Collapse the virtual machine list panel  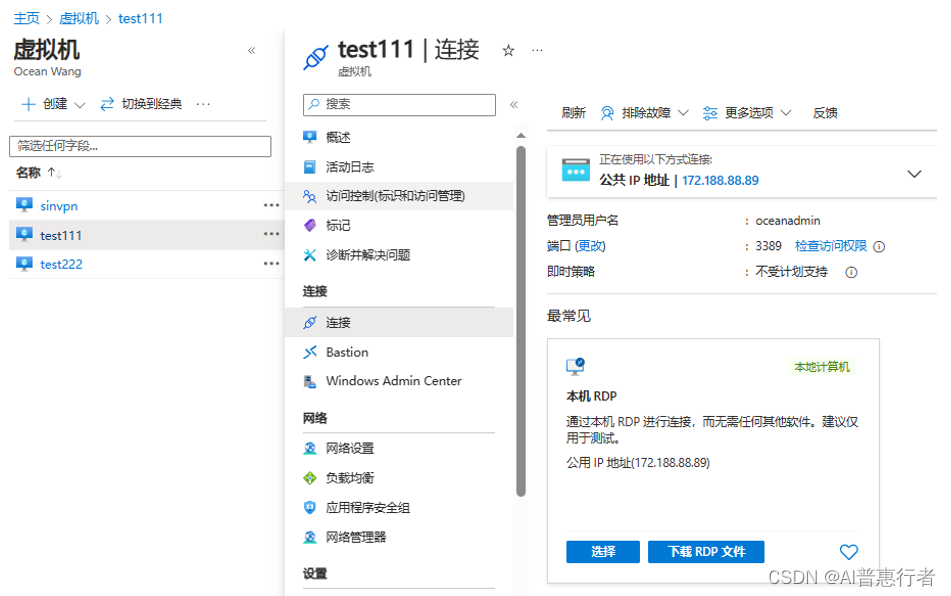(x=251, y=51)
